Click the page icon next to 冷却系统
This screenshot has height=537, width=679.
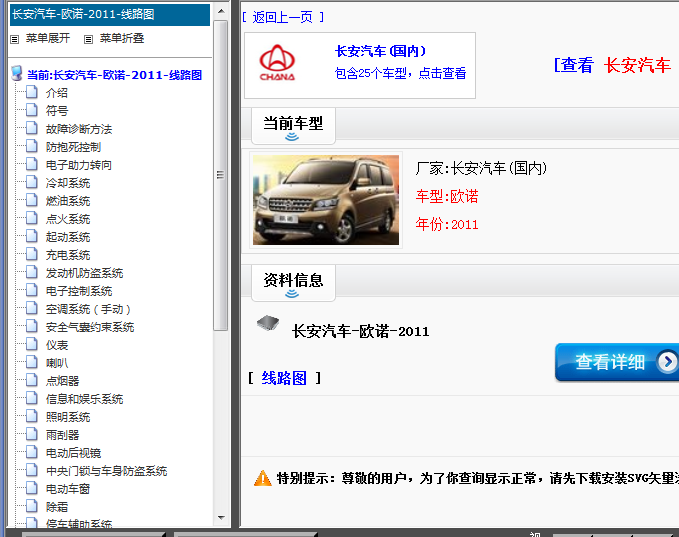coord(32,182)
